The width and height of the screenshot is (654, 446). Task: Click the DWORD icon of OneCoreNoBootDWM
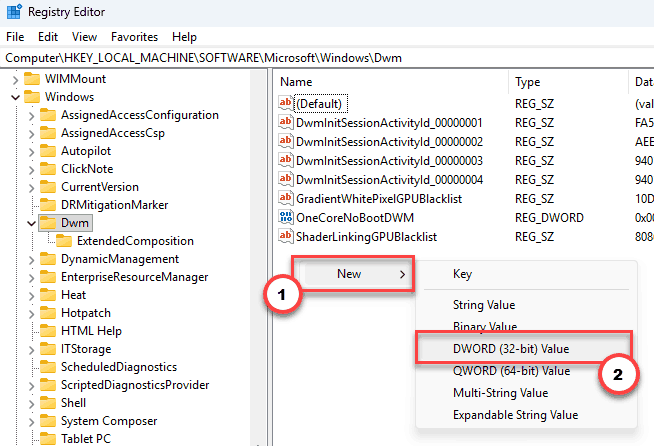coord(286,217)
